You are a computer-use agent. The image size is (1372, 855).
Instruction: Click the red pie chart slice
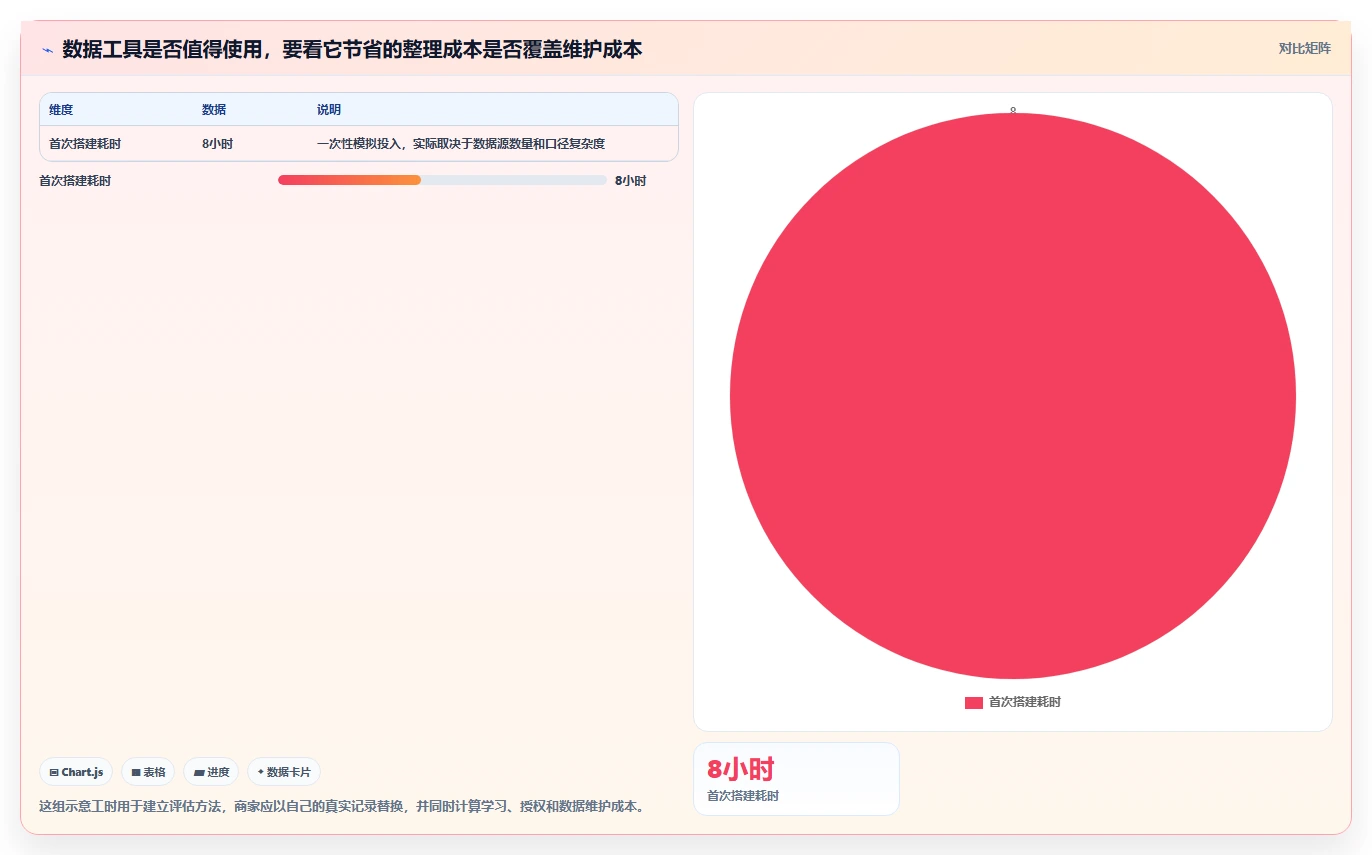click(1013, 396)
